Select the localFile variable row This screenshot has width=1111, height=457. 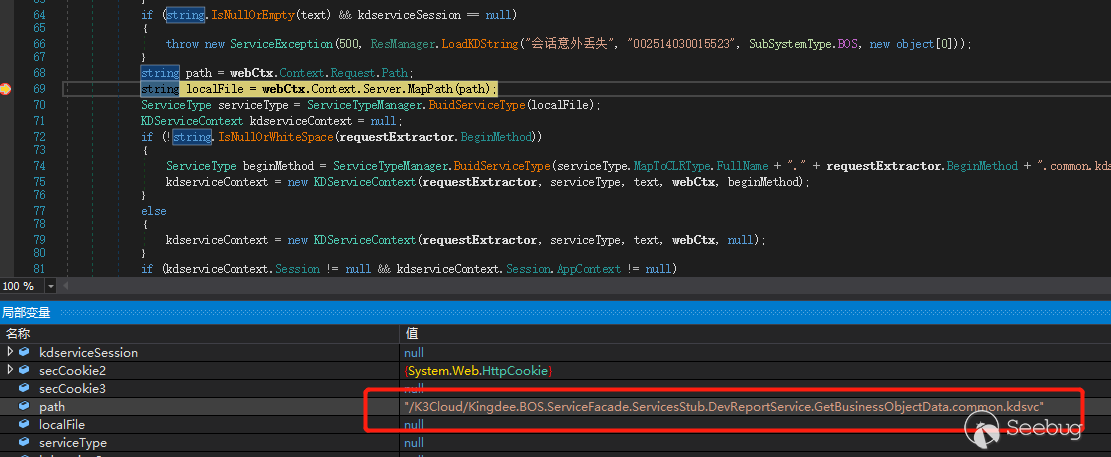tap(556, 424)
